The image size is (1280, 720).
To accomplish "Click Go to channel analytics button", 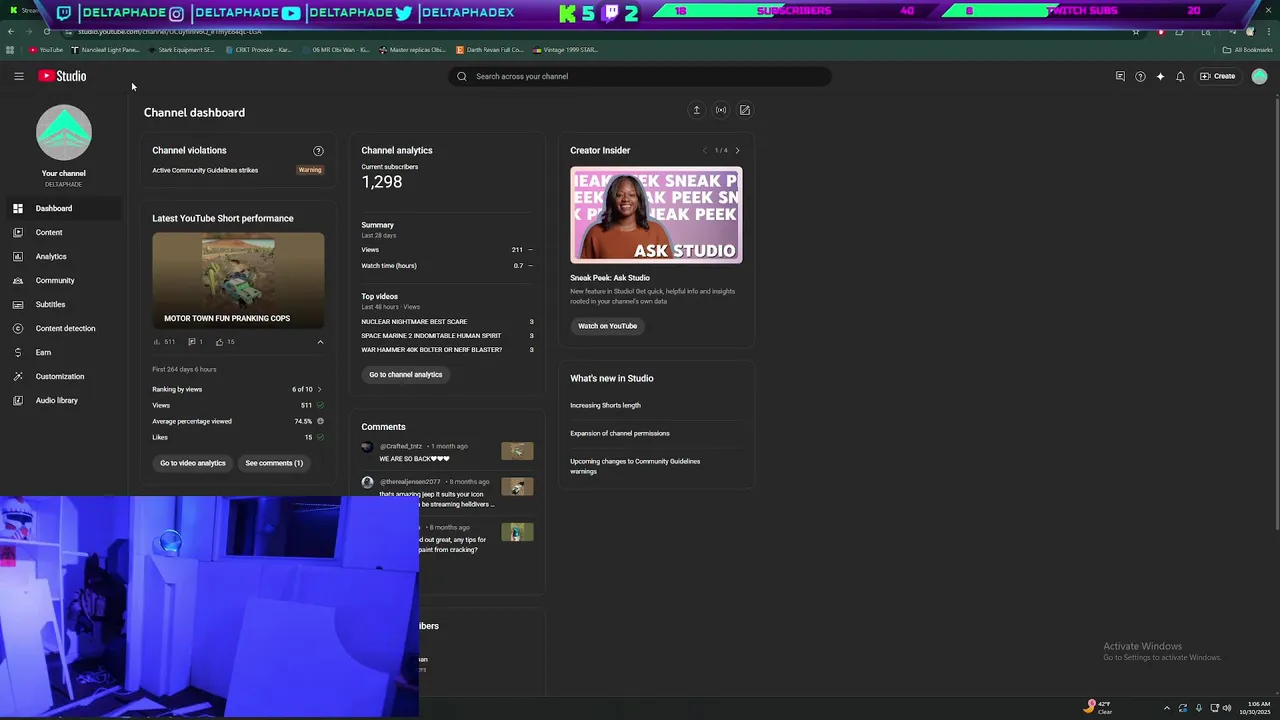I will (x=405, y=374).
